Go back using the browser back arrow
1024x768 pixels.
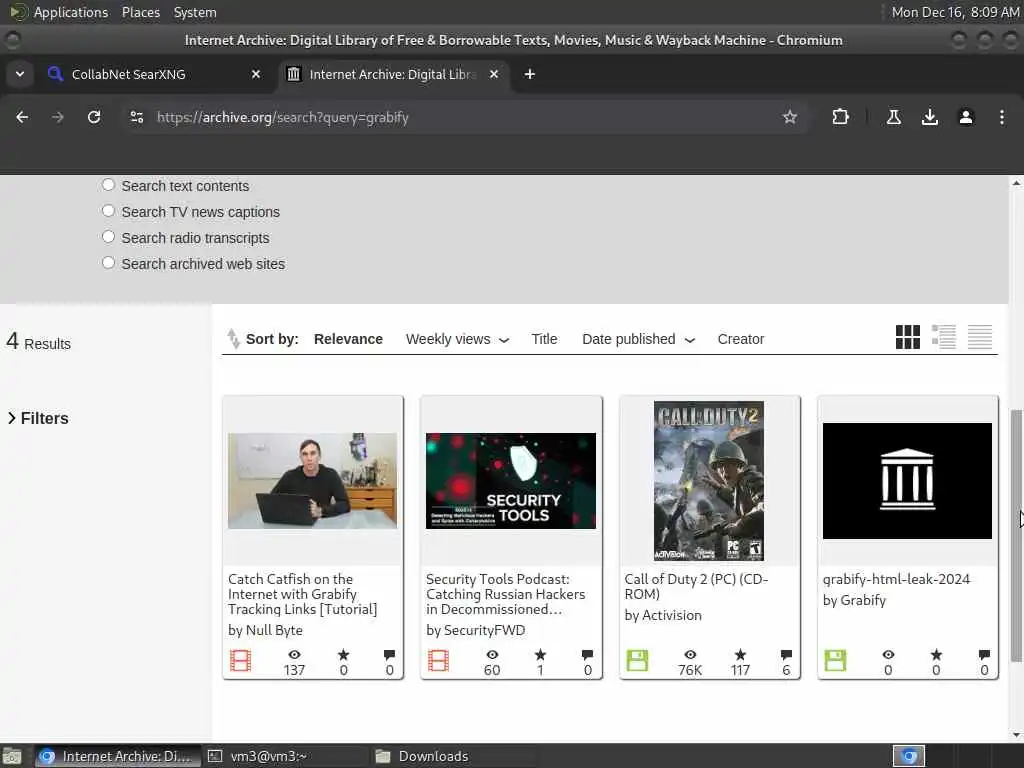(22, 117)
